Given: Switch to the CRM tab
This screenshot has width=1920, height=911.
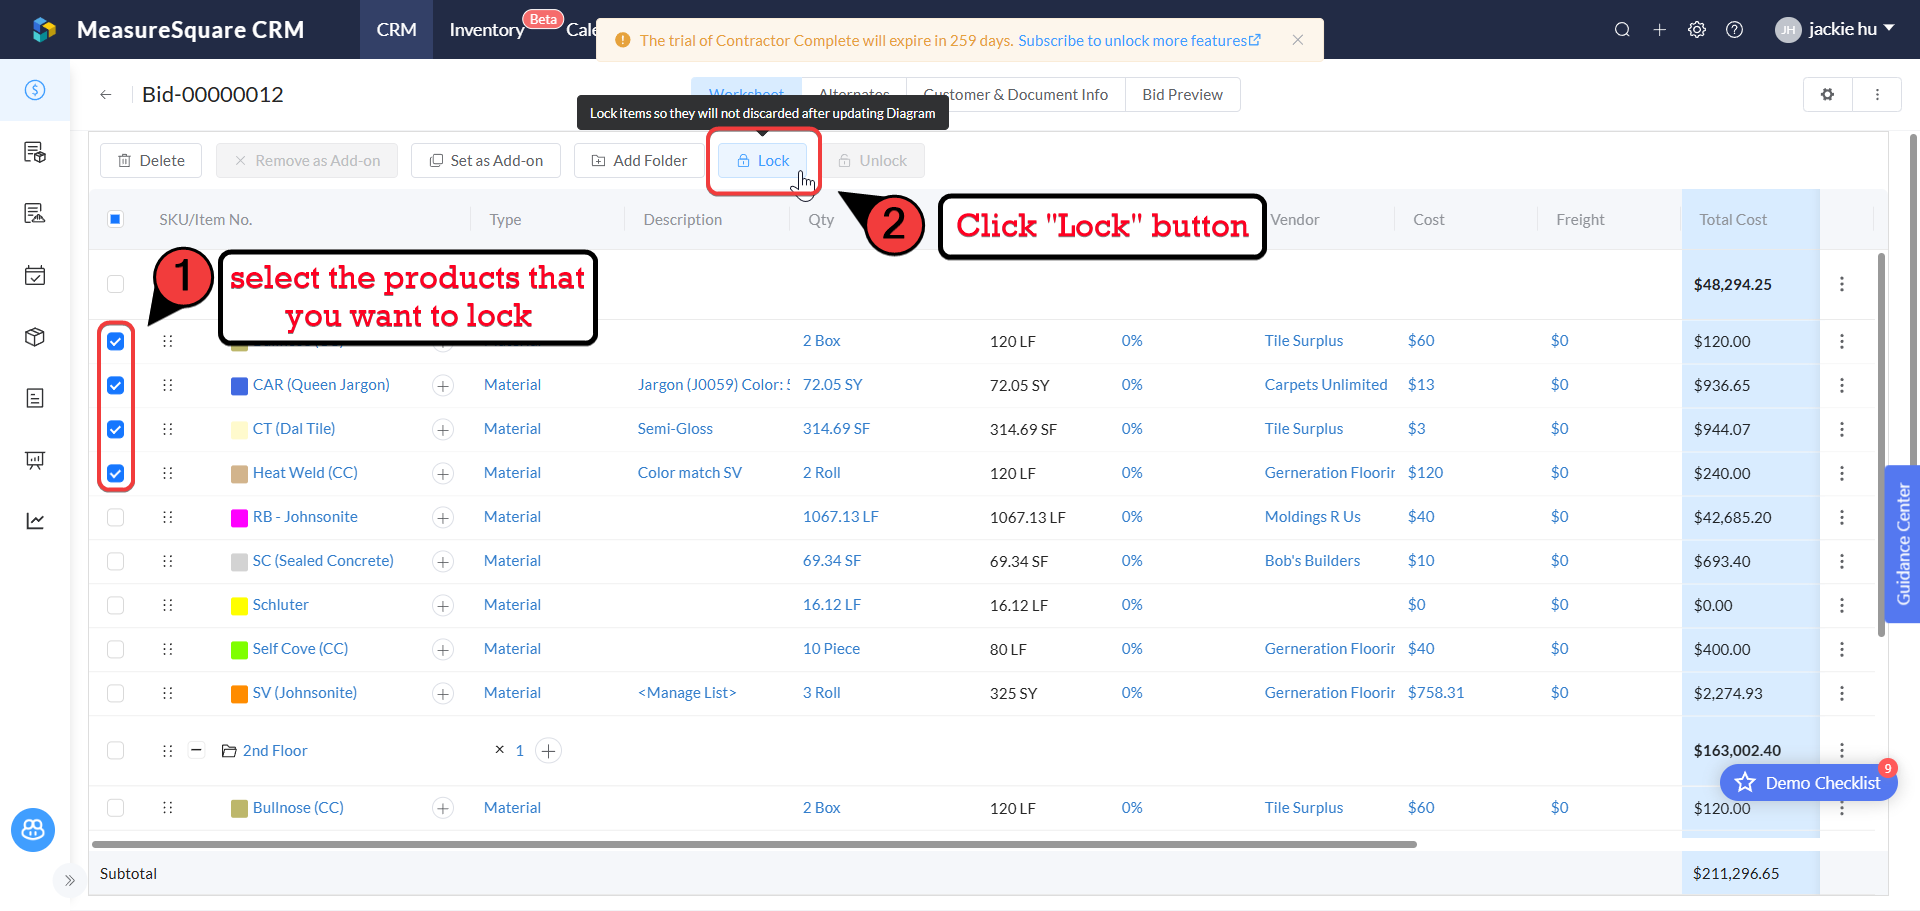Looking at the screenshot, I should click(x=397, y=30).
